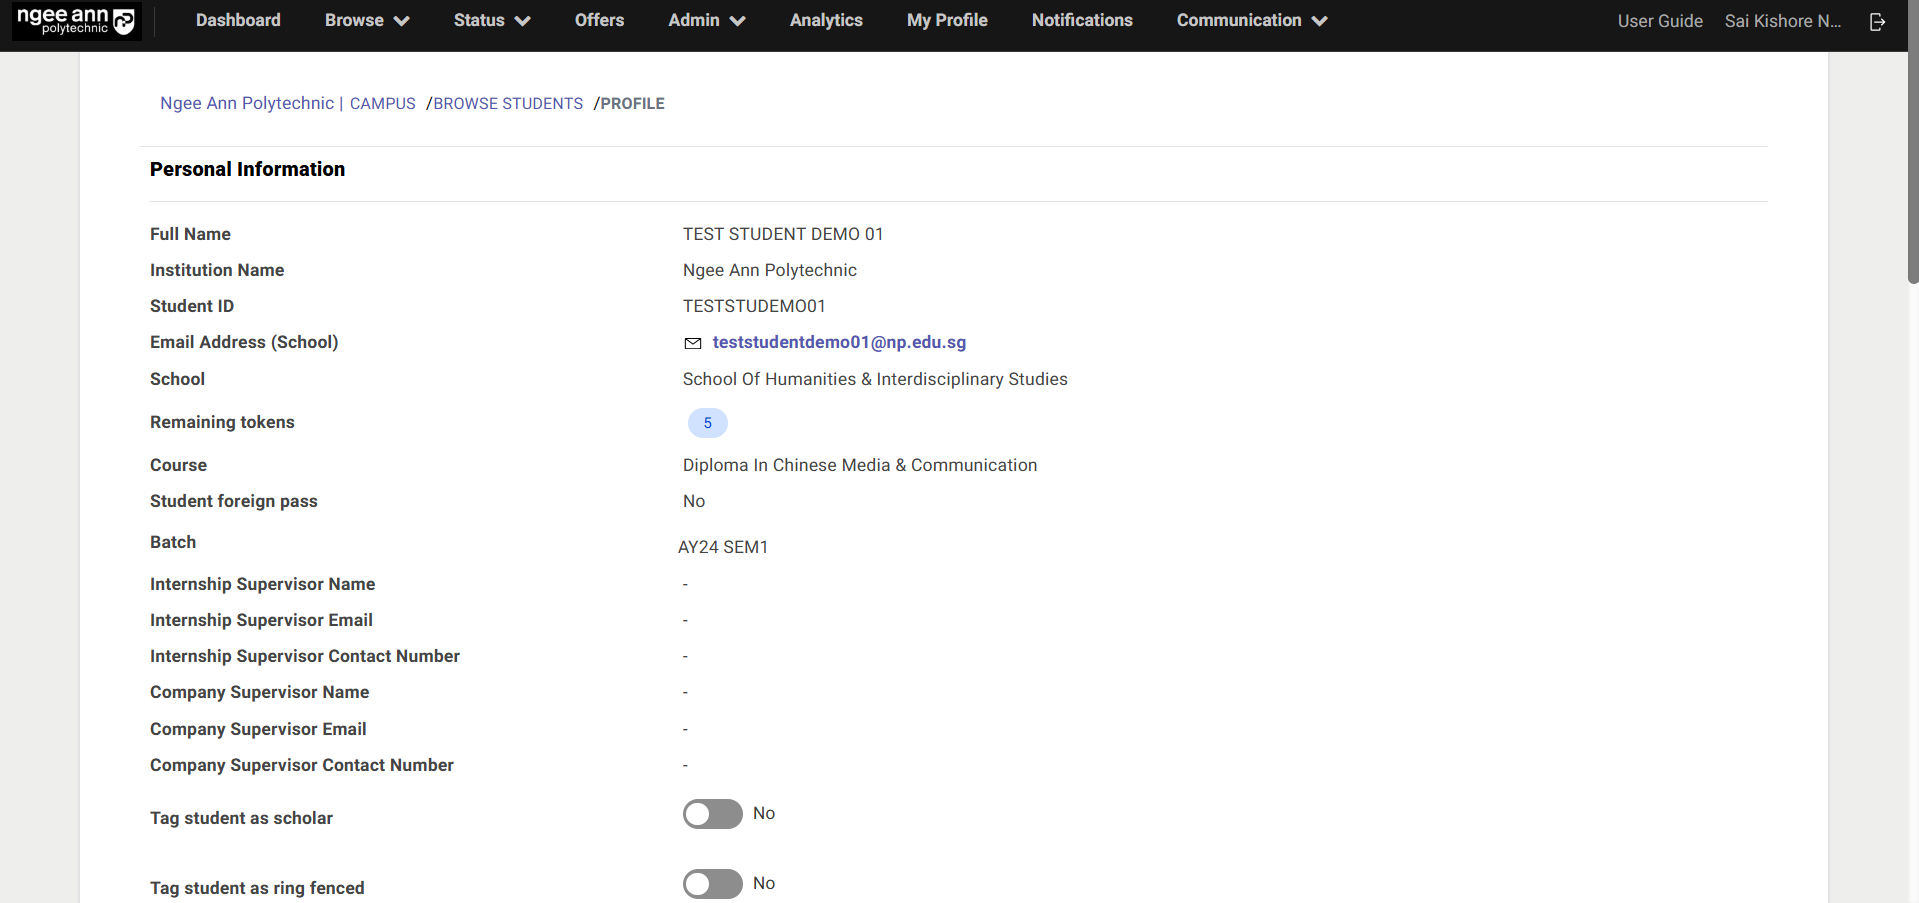View Notifications from the top menu

coord(1082,20)
